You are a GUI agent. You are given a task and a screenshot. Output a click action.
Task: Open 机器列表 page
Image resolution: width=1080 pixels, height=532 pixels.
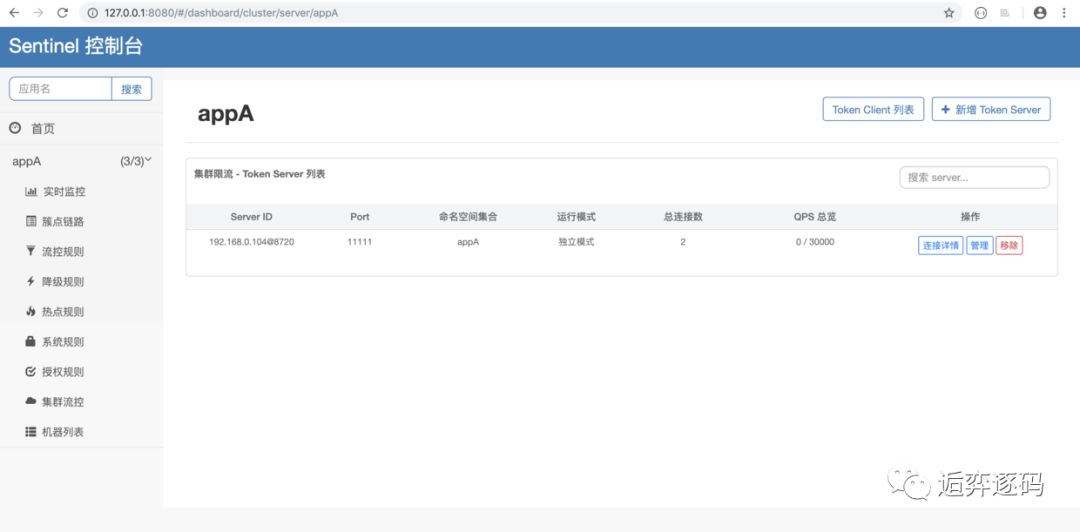coord(63,432)
